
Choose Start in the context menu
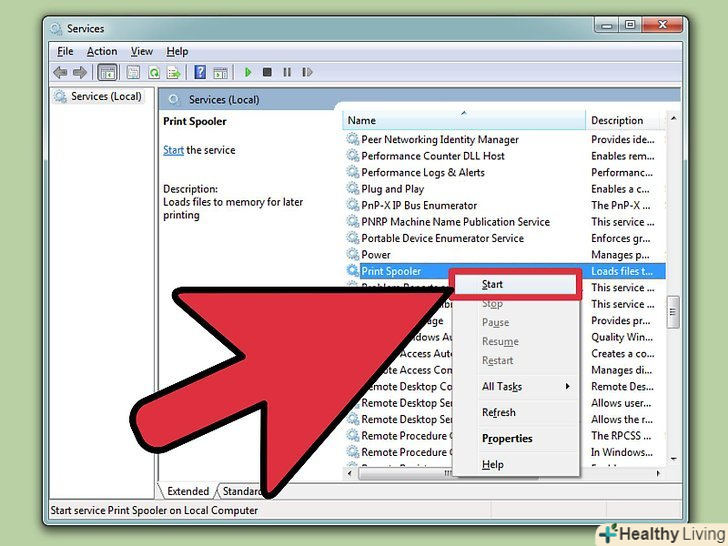(x=515, y=284)
